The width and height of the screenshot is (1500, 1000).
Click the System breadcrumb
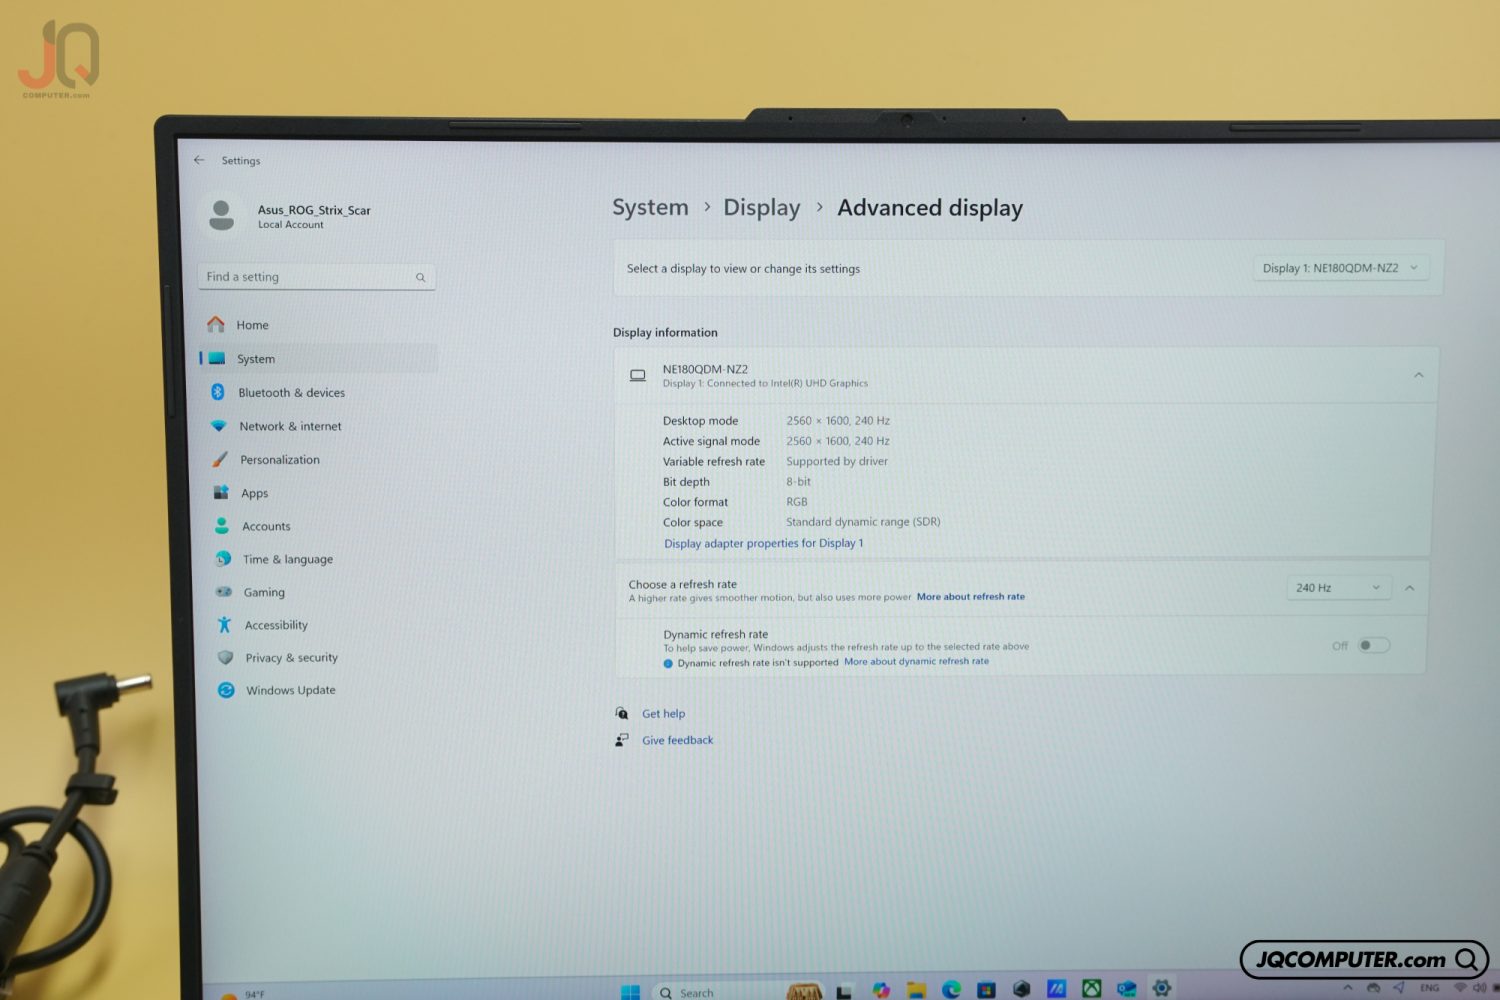(x=650, y=207)
